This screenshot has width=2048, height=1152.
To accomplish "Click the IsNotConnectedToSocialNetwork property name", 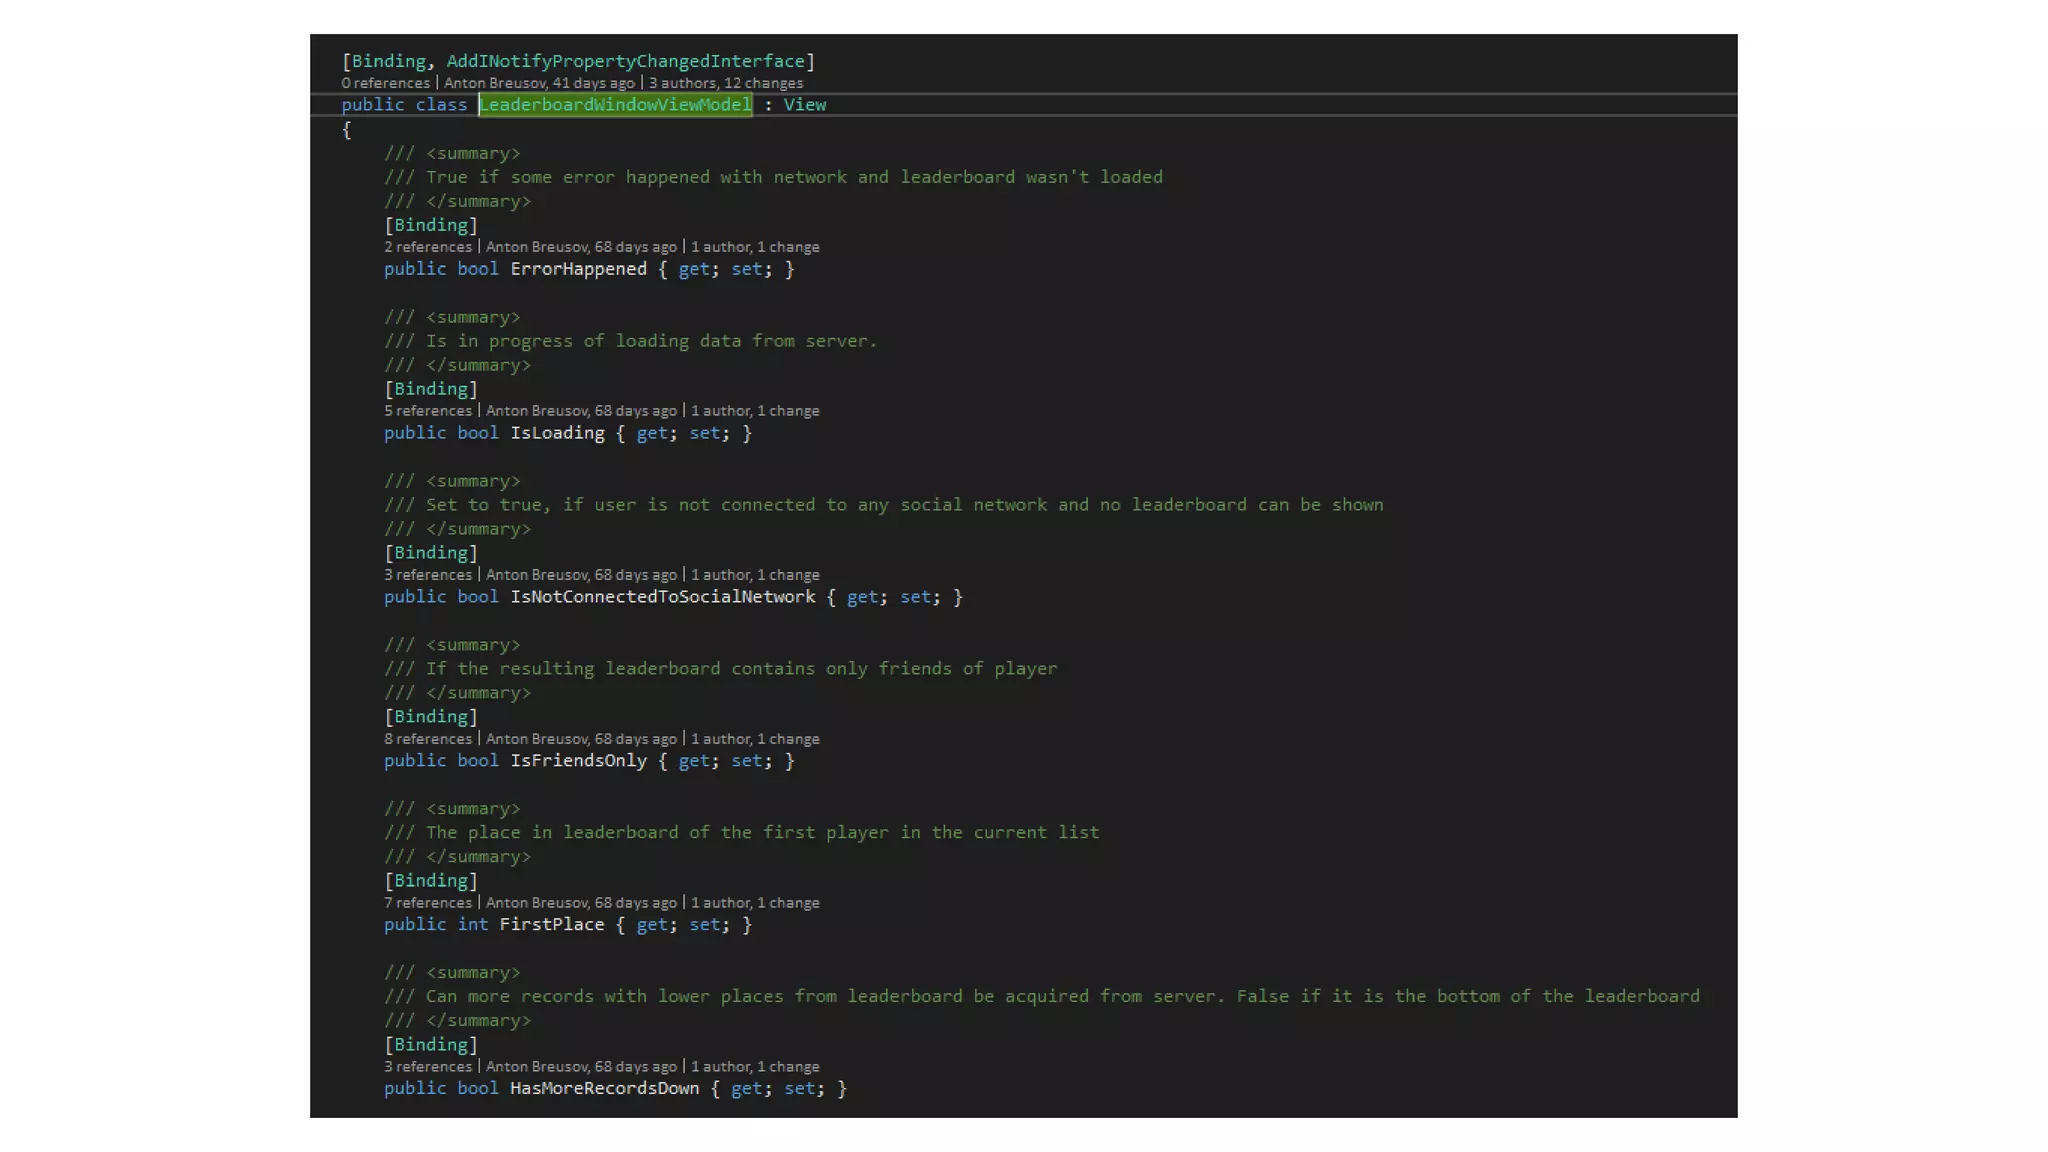I will 663,597.
